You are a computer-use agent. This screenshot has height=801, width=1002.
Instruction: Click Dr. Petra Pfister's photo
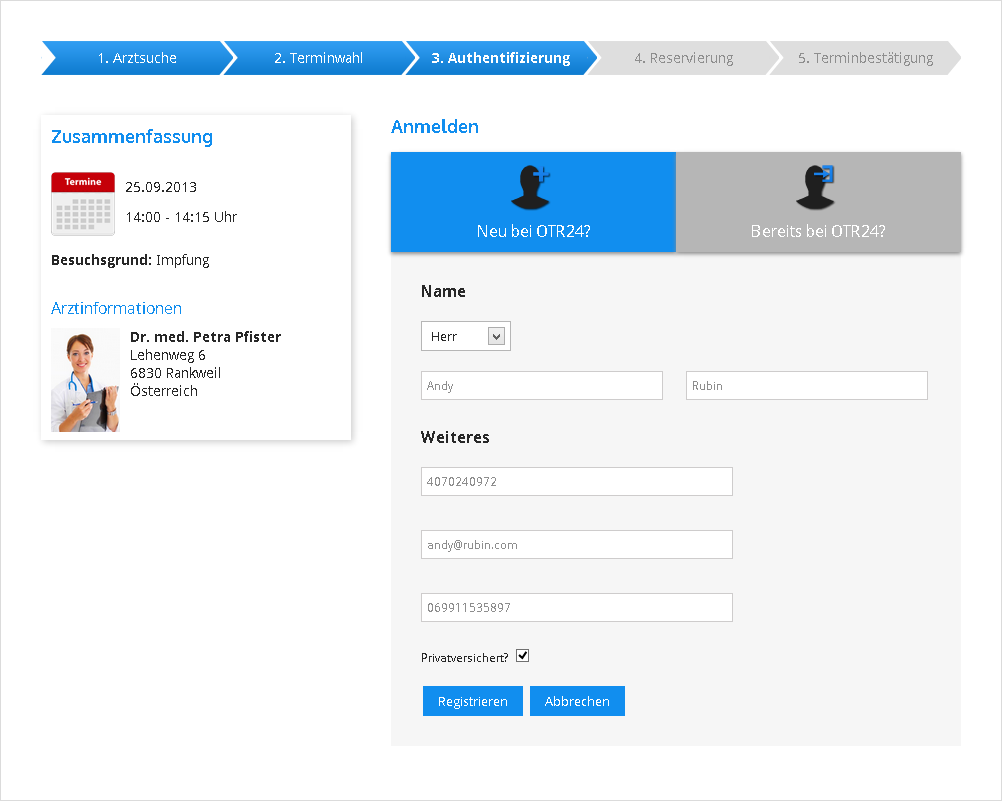click(x=85, y=380)
